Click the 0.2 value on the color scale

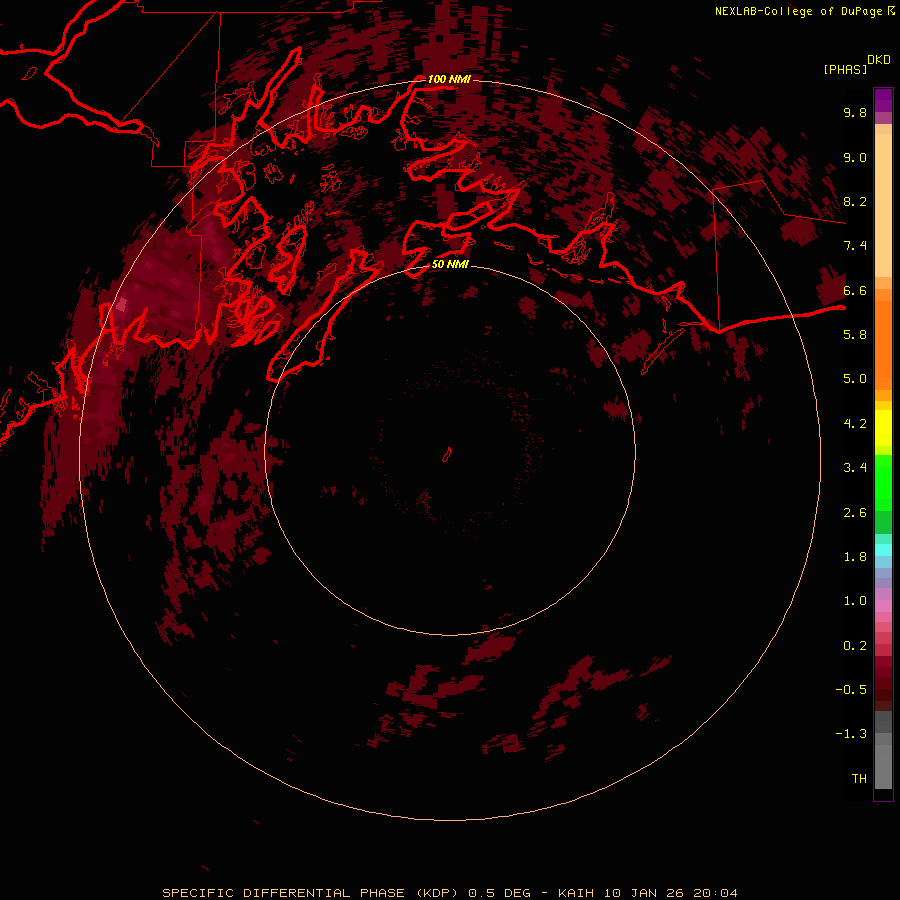point(855,646)
